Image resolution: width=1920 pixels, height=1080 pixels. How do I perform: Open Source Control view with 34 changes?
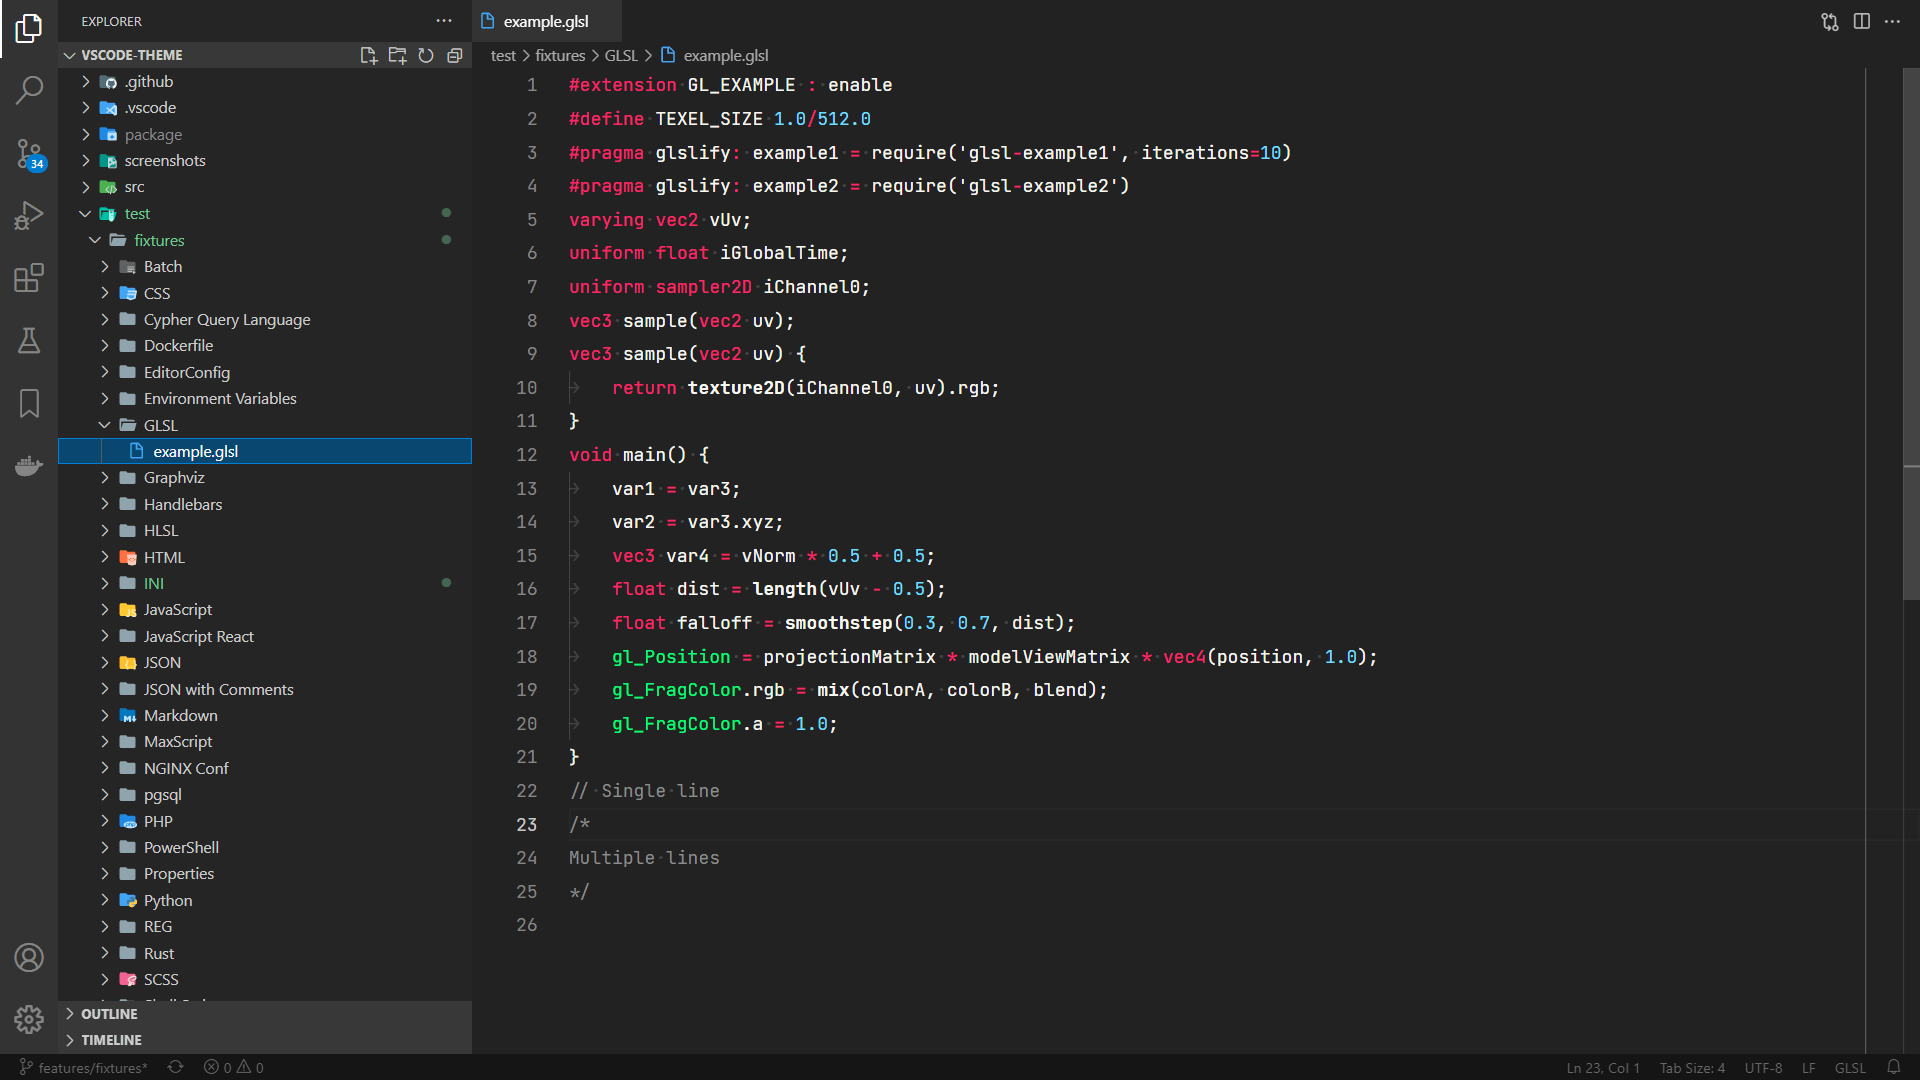pos(29,153)
